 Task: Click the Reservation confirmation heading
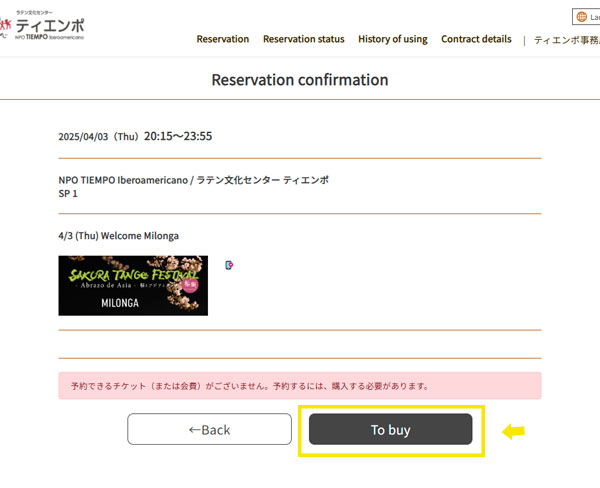tap(299, 80)
